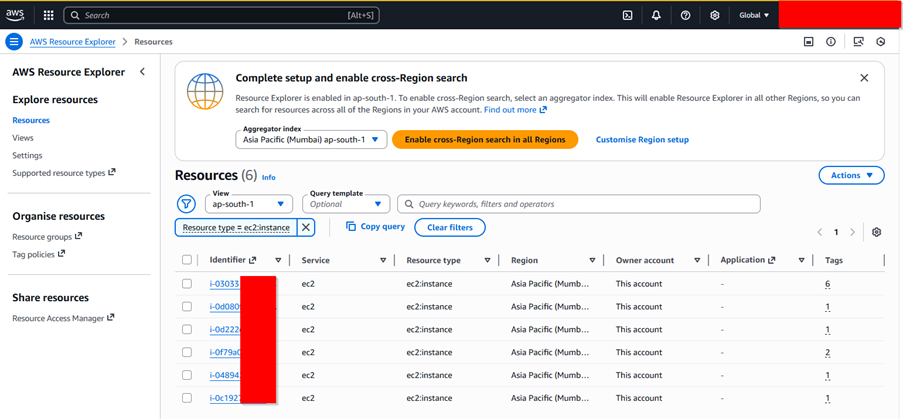Screen dimensions: 903x419
Task: Select Resources in the side navigation
Action: 31,120
